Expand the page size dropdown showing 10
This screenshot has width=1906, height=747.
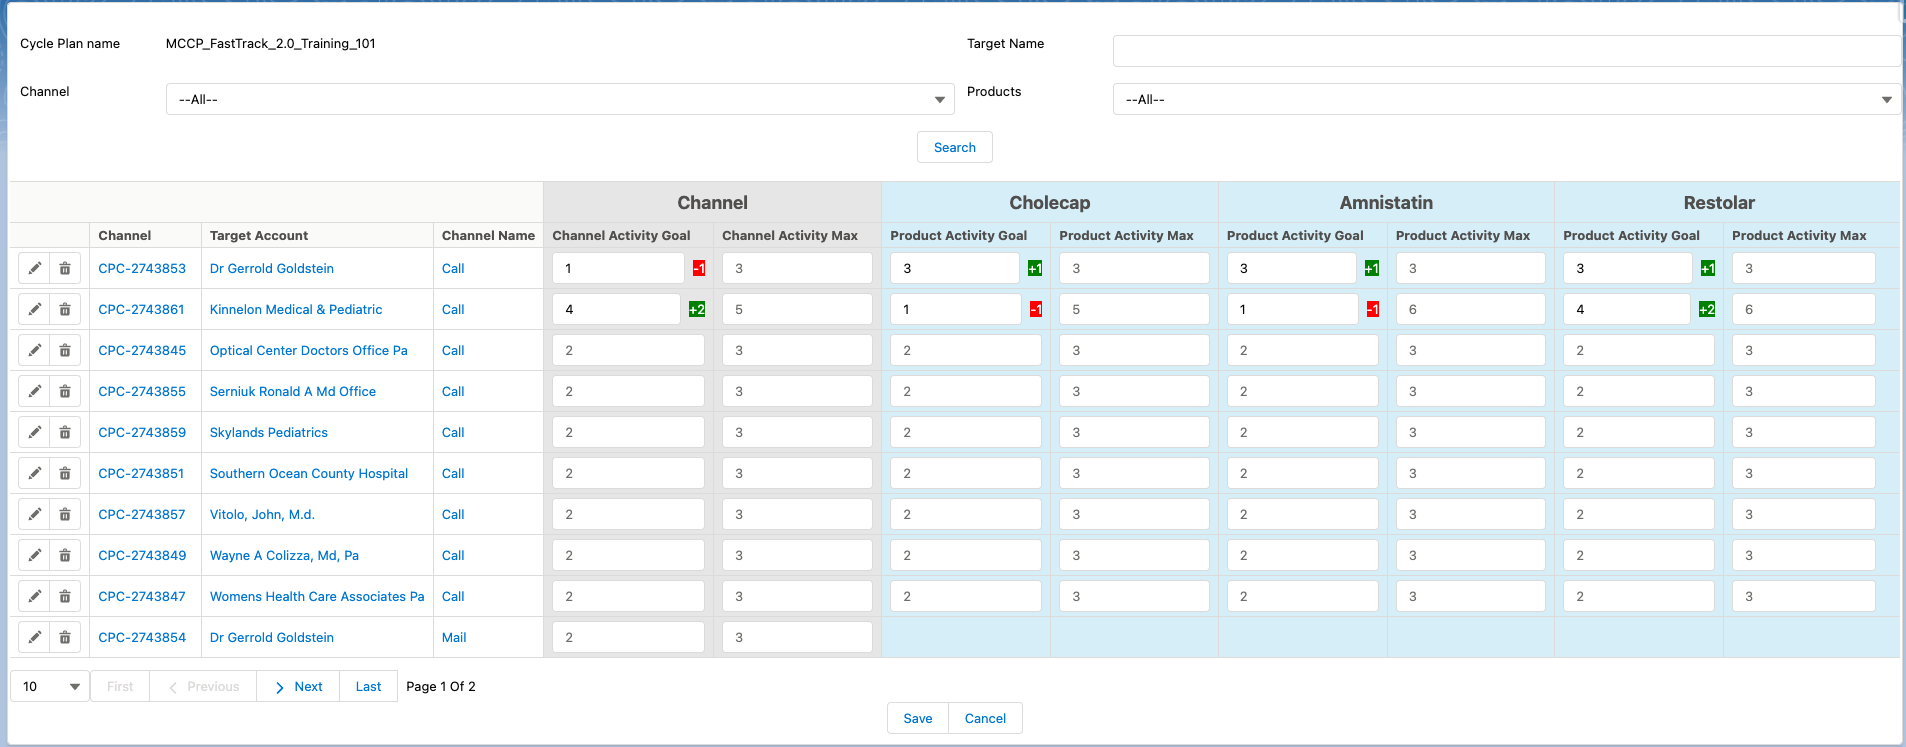(50, 686)
